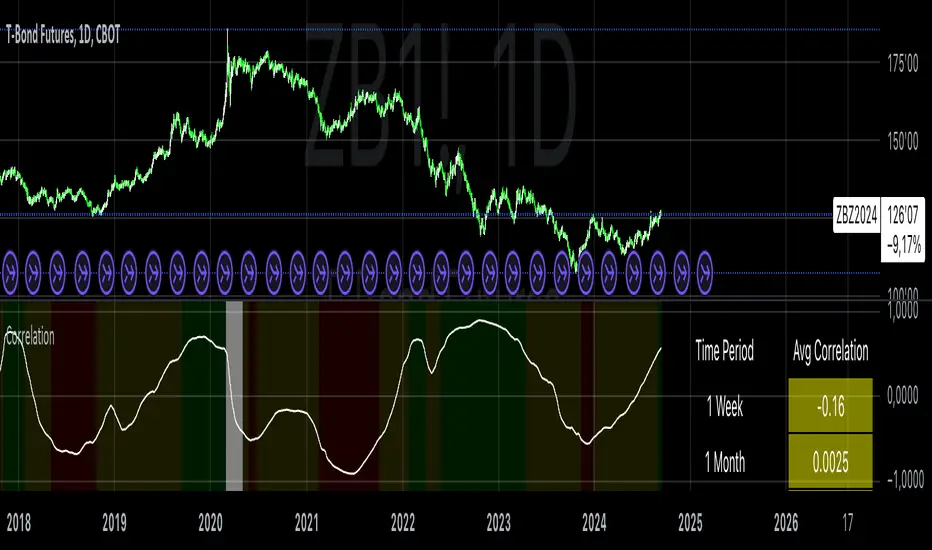Image resolution: width=932 pixels, height=550 pixels.
Task: Click the first contract rollover marker at the left edge
Action: tap(10, 273)
